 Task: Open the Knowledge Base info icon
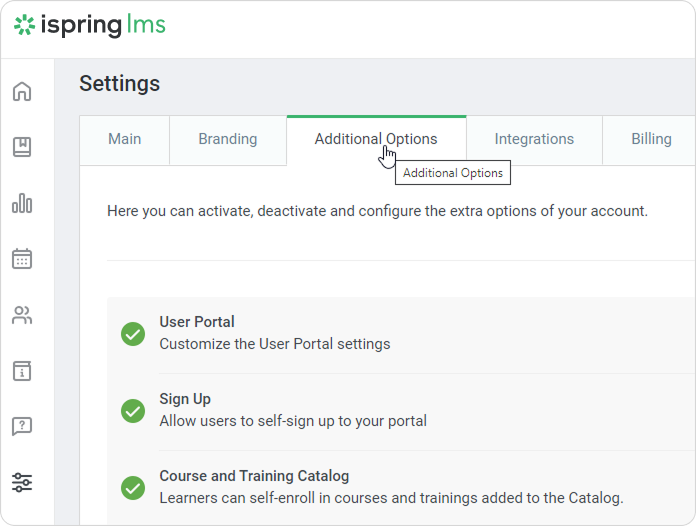[x=22, y=371]
